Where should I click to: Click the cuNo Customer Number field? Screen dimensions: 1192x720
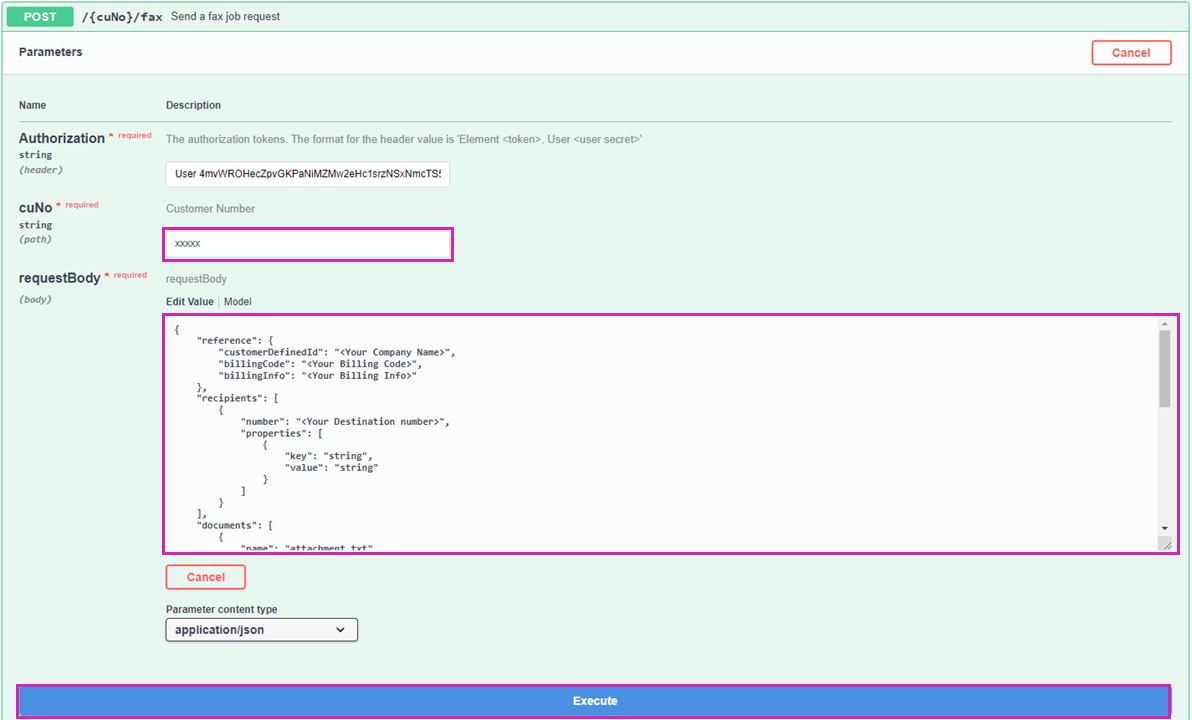[x=307, y=244]
